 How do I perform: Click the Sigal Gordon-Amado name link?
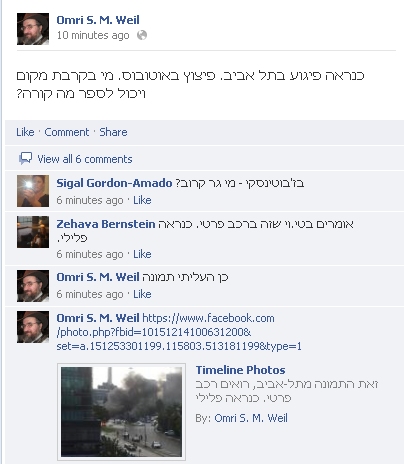pyautogui.click(x=114, y=183)
